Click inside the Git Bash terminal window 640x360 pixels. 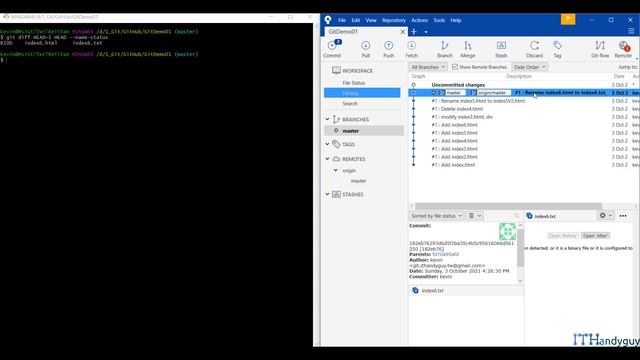click(x=156, y=184)
